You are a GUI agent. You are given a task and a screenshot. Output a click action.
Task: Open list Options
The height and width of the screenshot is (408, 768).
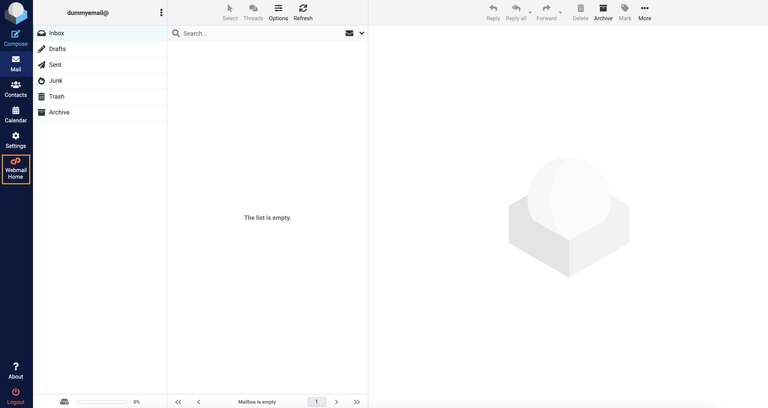pyautogui.click(x=278, y=13)
